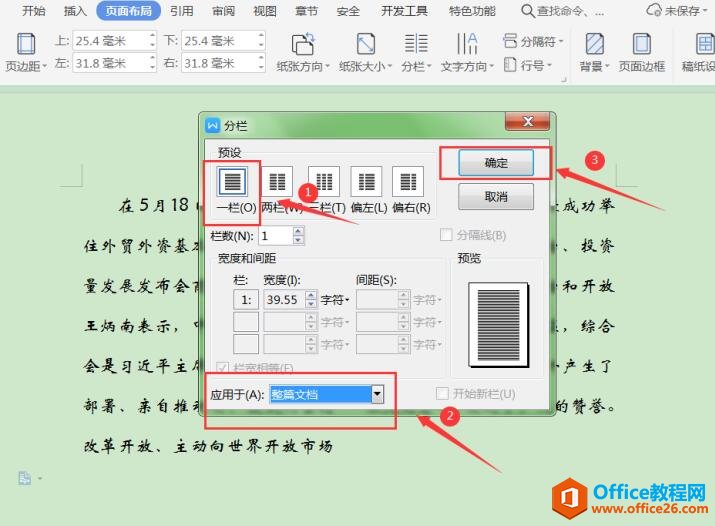Click the 文字方向 text direction icon
715x526 pixels.
(467, 44)
